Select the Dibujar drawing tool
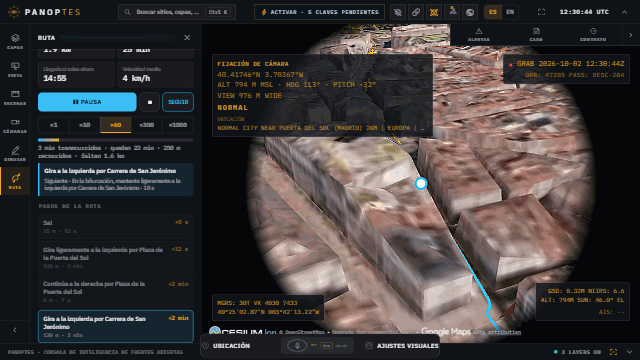640x360 pixels. pos(15,154)
